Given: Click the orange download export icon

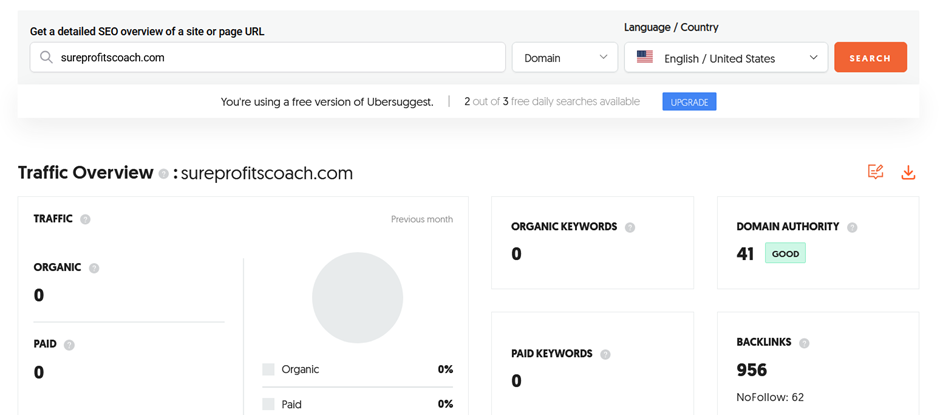Looking at the screenshot, I should click(908, 173).
